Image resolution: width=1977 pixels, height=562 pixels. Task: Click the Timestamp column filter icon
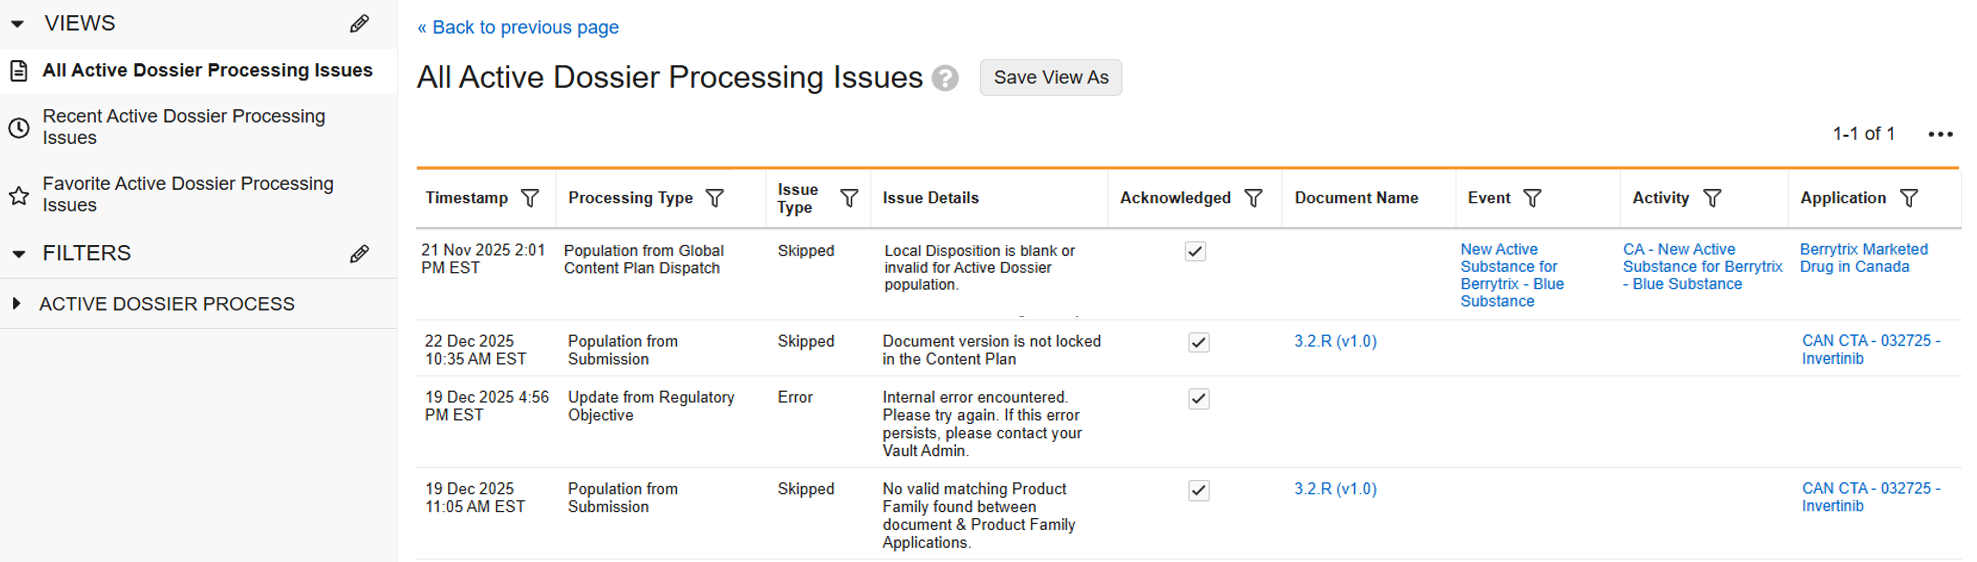pos(530,198)
